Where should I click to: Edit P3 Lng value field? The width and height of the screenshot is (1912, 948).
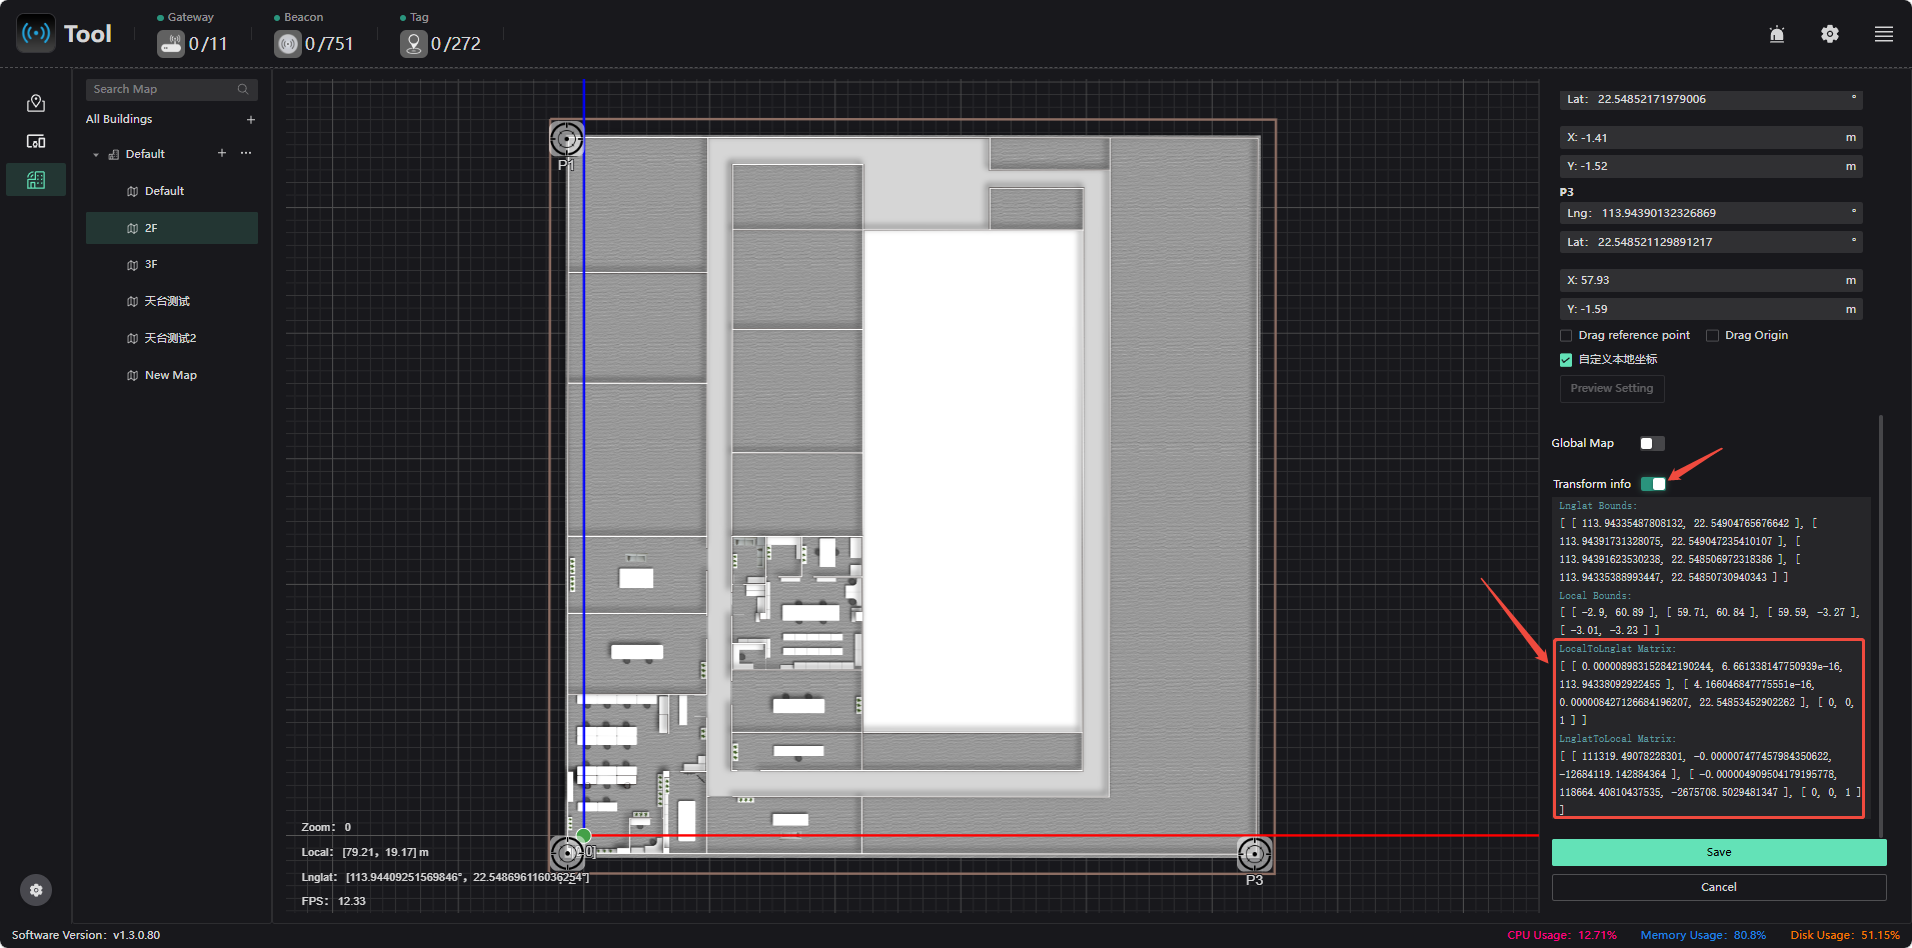(x=1711, y=213)
